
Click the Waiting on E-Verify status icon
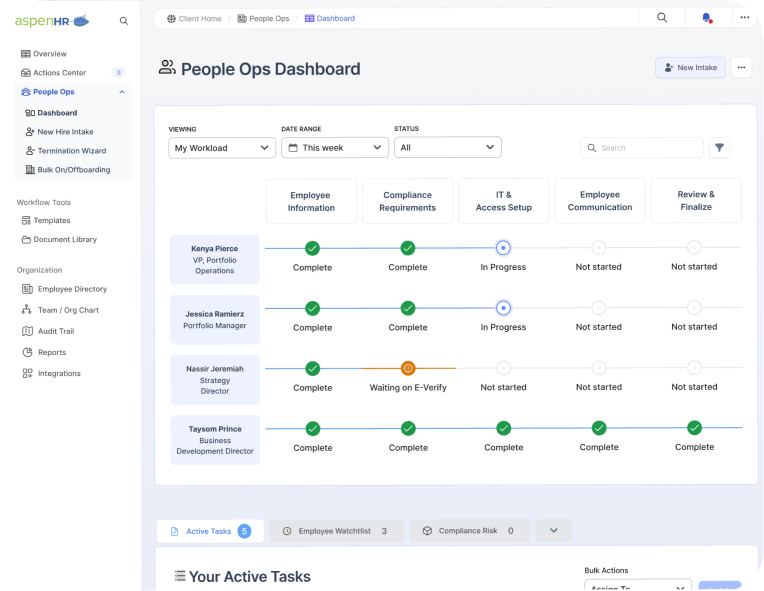[x=407, y=368]
